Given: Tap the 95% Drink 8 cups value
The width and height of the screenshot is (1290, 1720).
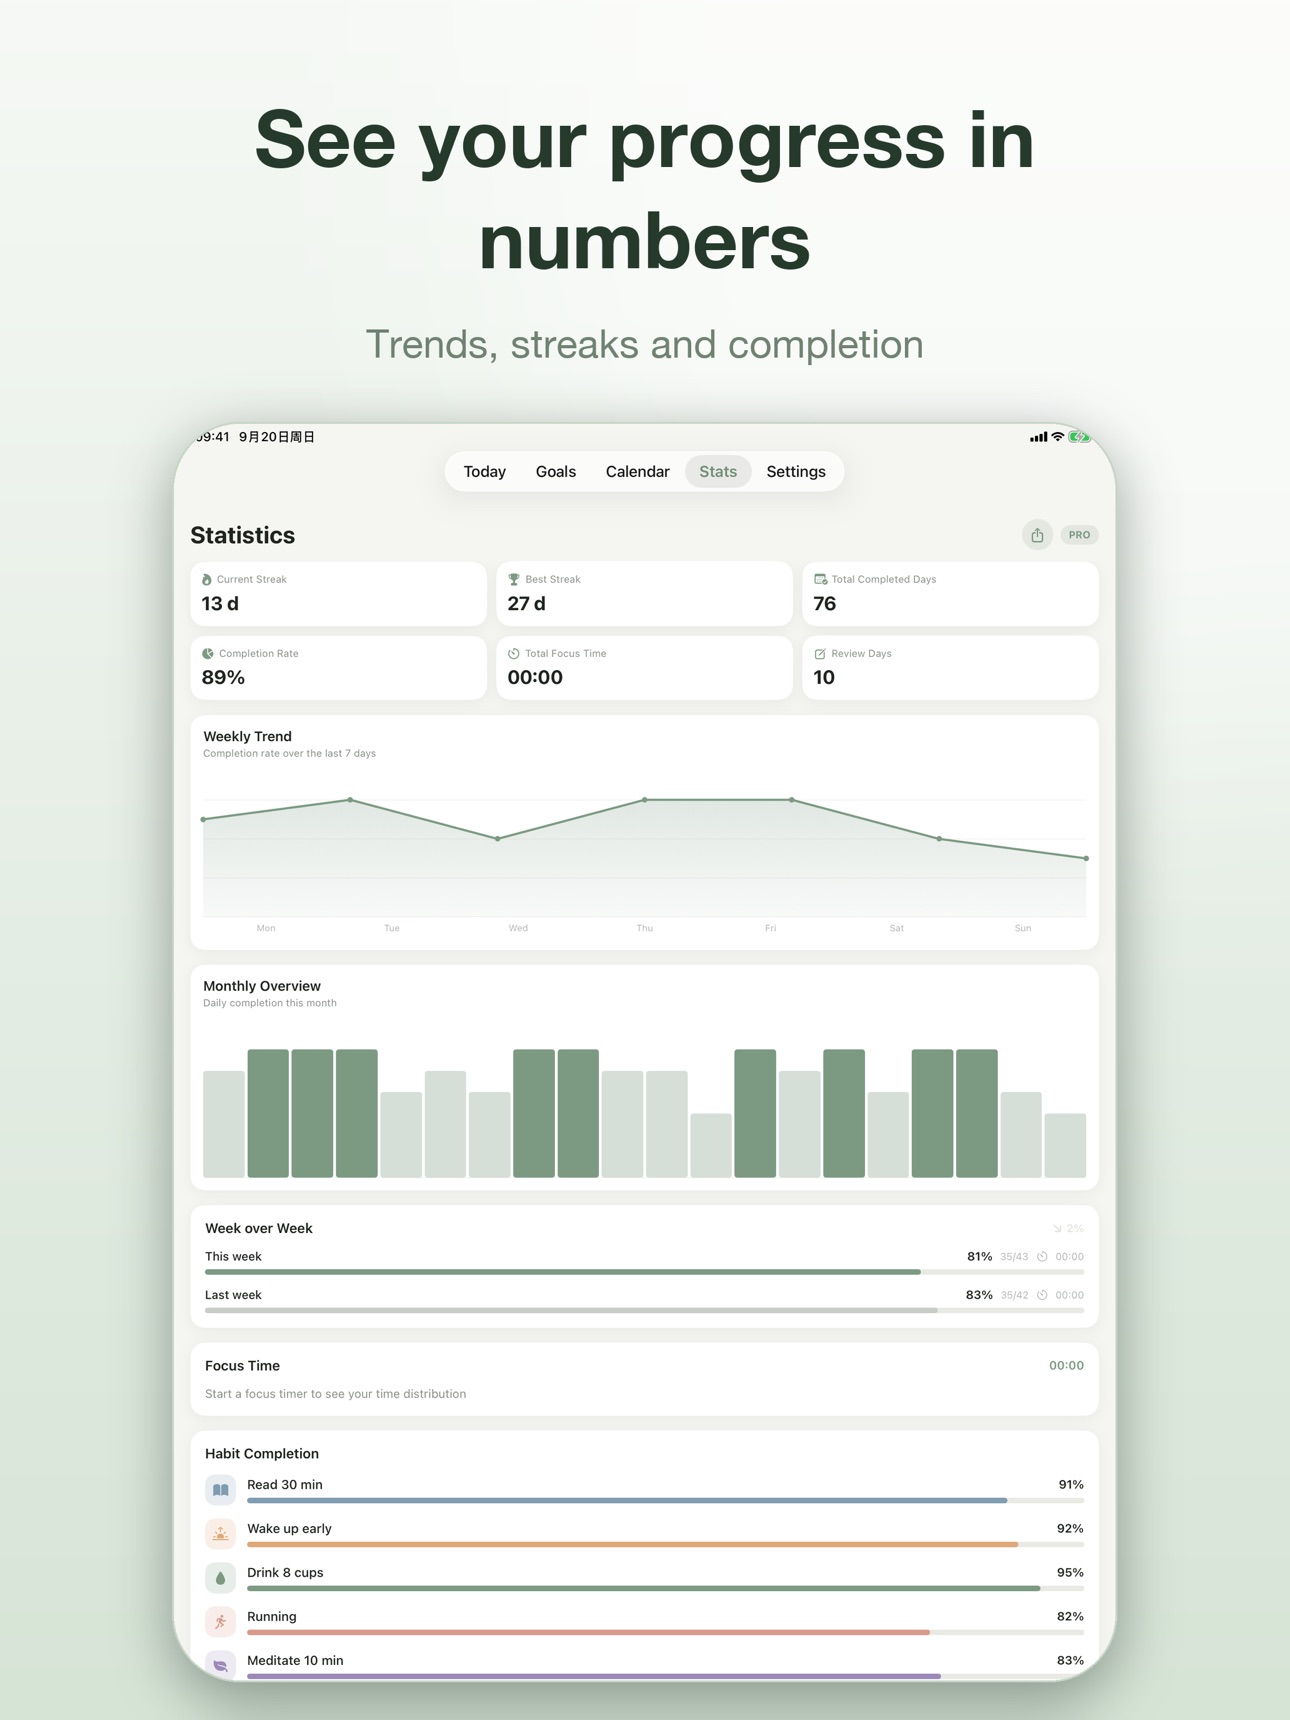Looking at the screenshot, I should click(x=1070, y=1573).
